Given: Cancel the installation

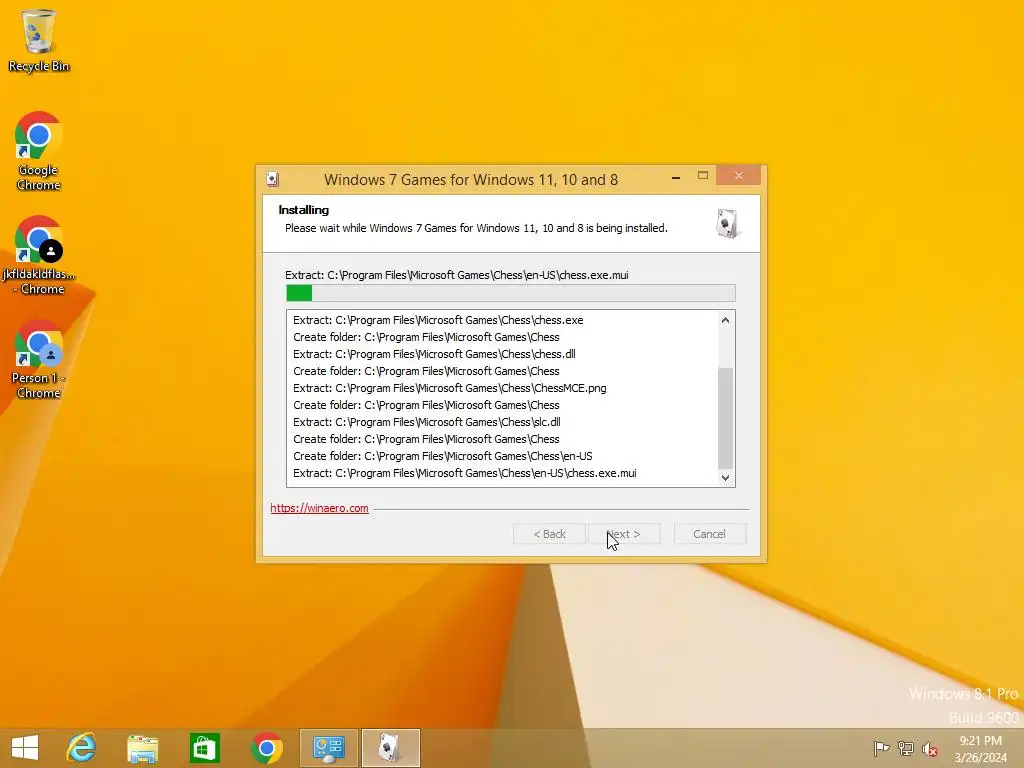Looking at the screenshot, I should [x=709, y=534].
